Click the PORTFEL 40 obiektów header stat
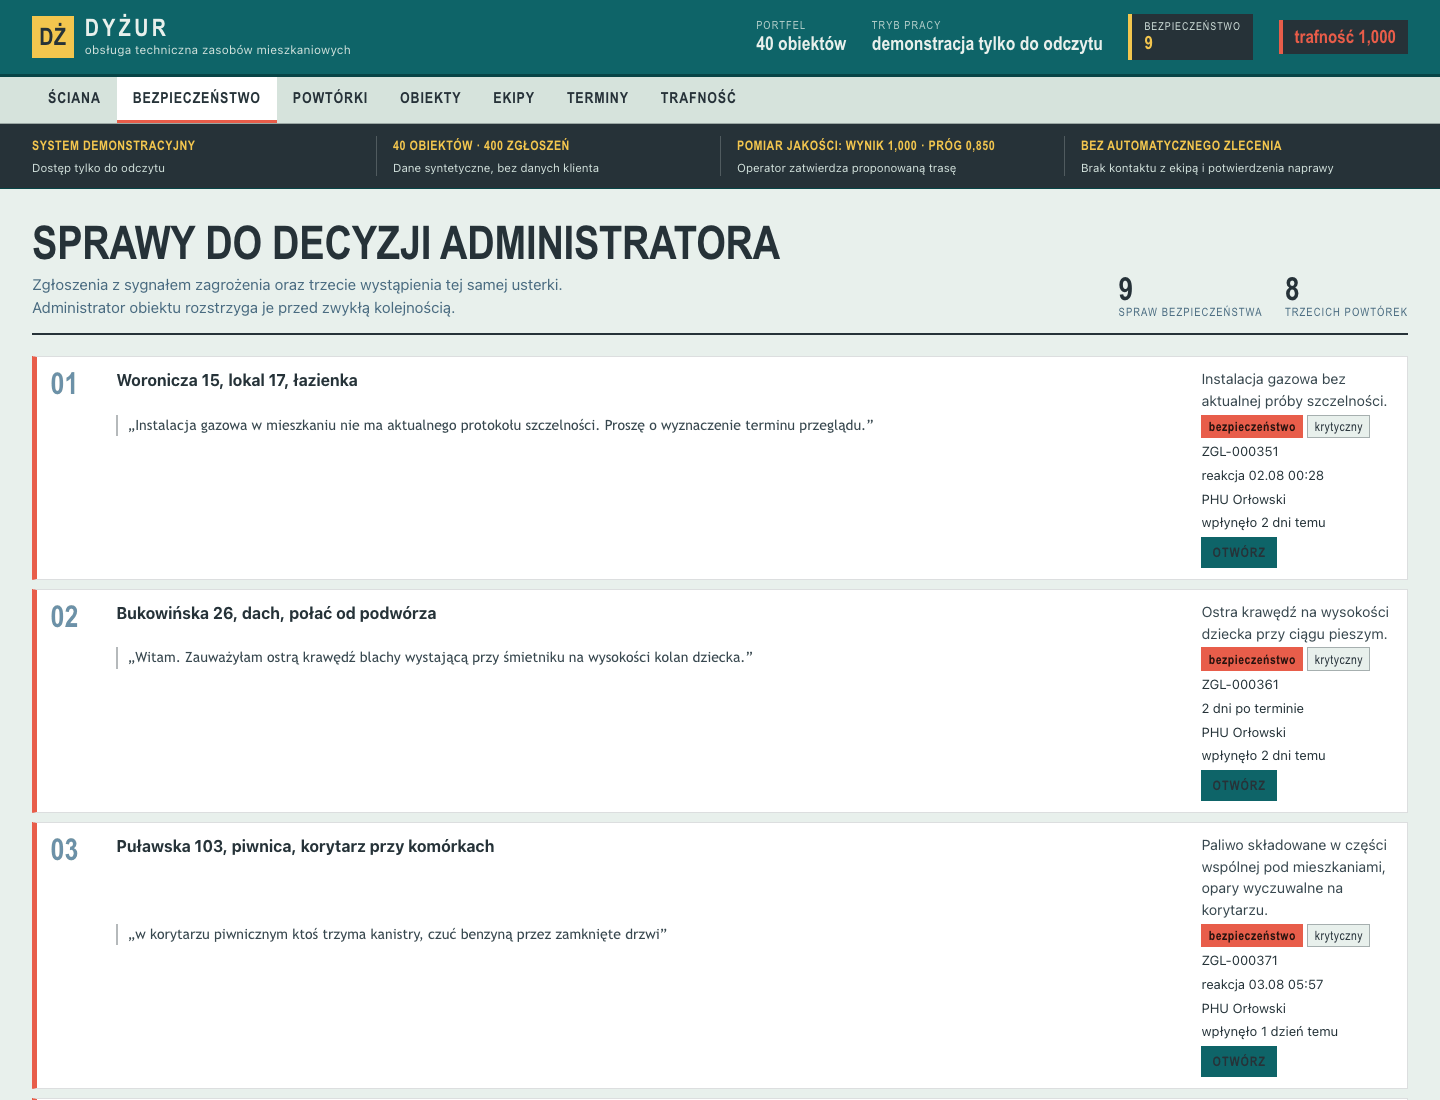Viewport: 1440px width, 1100px height. [801, 37]
